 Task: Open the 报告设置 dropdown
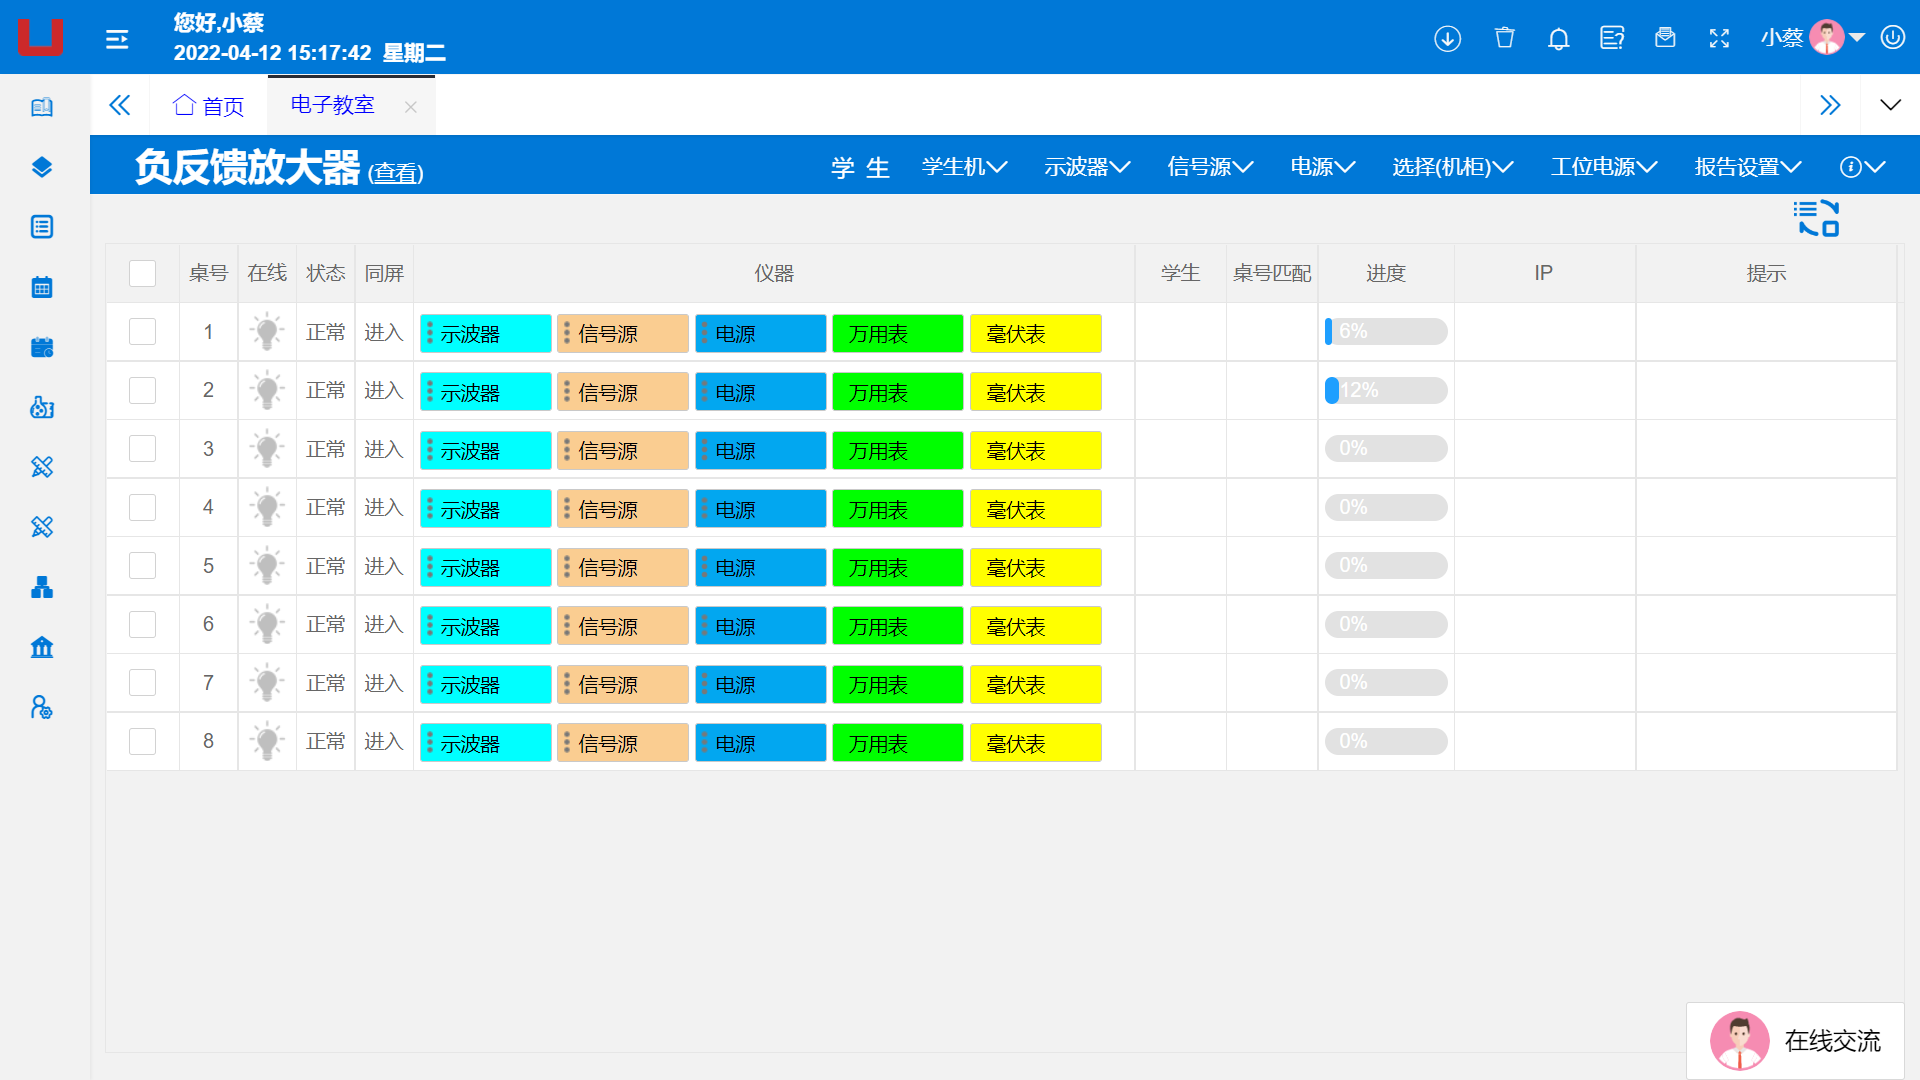click(1747, 167)
